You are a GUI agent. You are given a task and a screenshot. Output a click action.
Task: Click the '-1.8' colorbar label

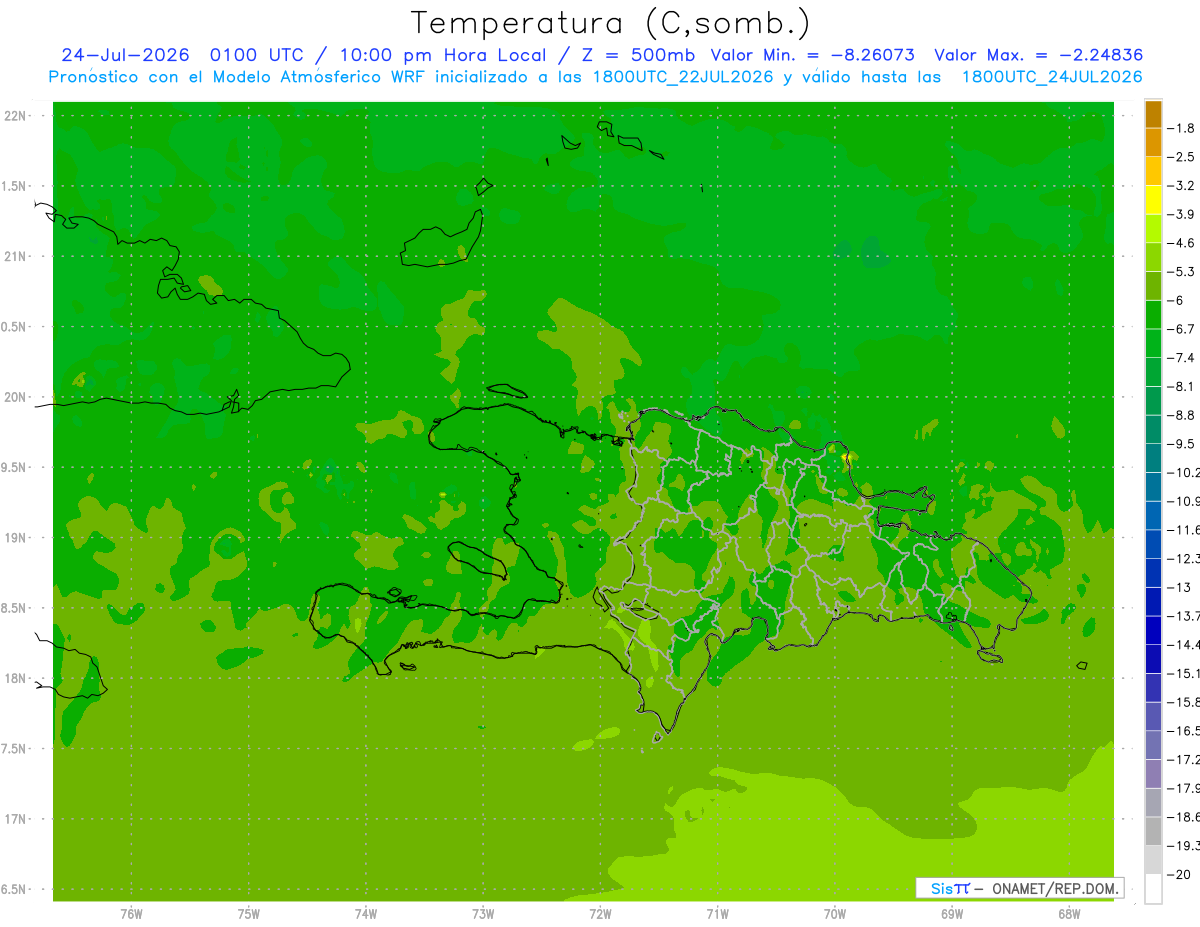pyautogui.click(x=1182, y=128)
